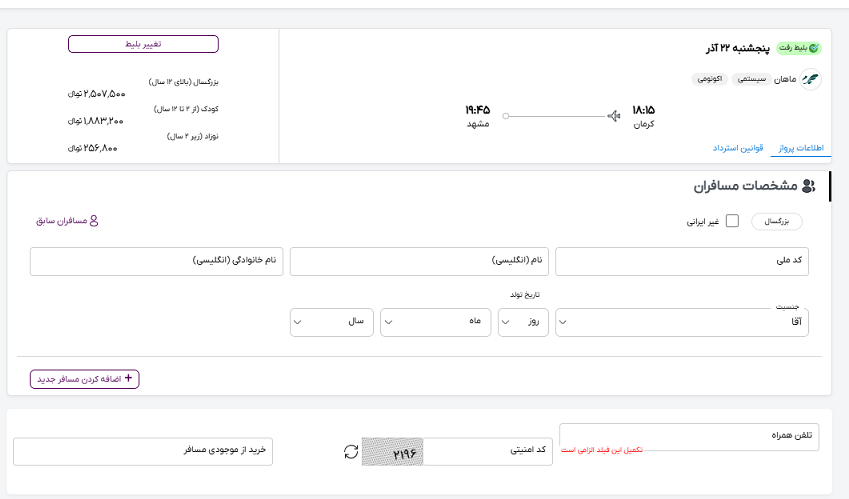Viewport: 849px width, 499px height.
Task: Click the red error تکمیل این فیلد الزامی است
Action: (x=602, y=450)
